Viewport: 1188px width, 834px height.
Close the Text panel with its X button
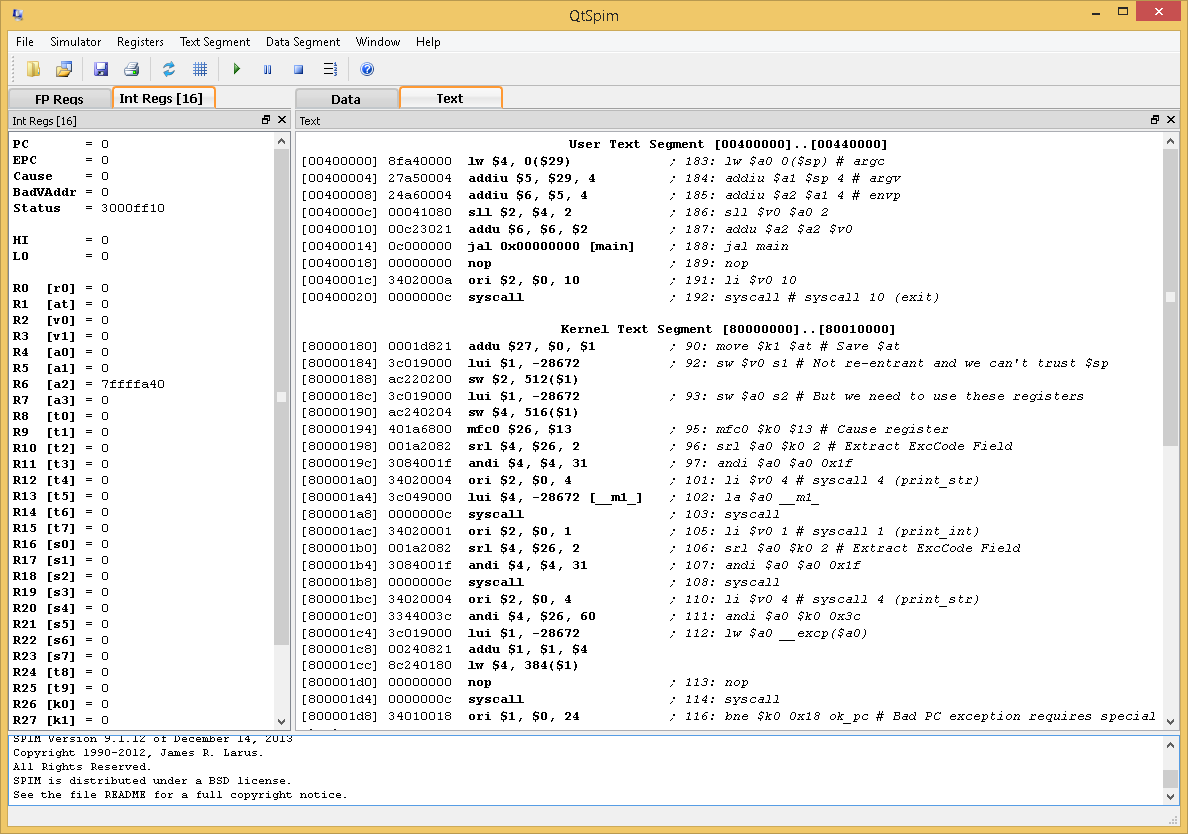(1171, 120)
